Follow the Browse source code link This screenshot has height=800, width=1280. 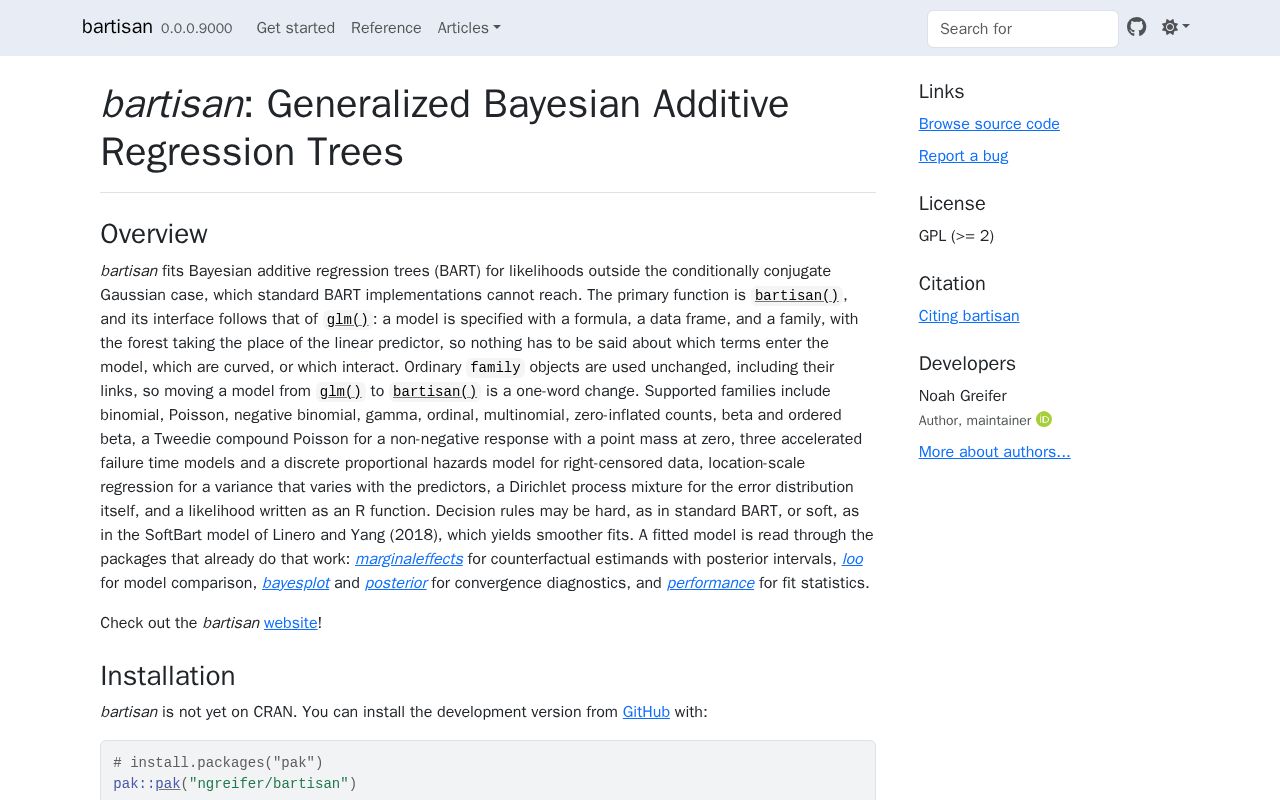[x=989, y=124]
